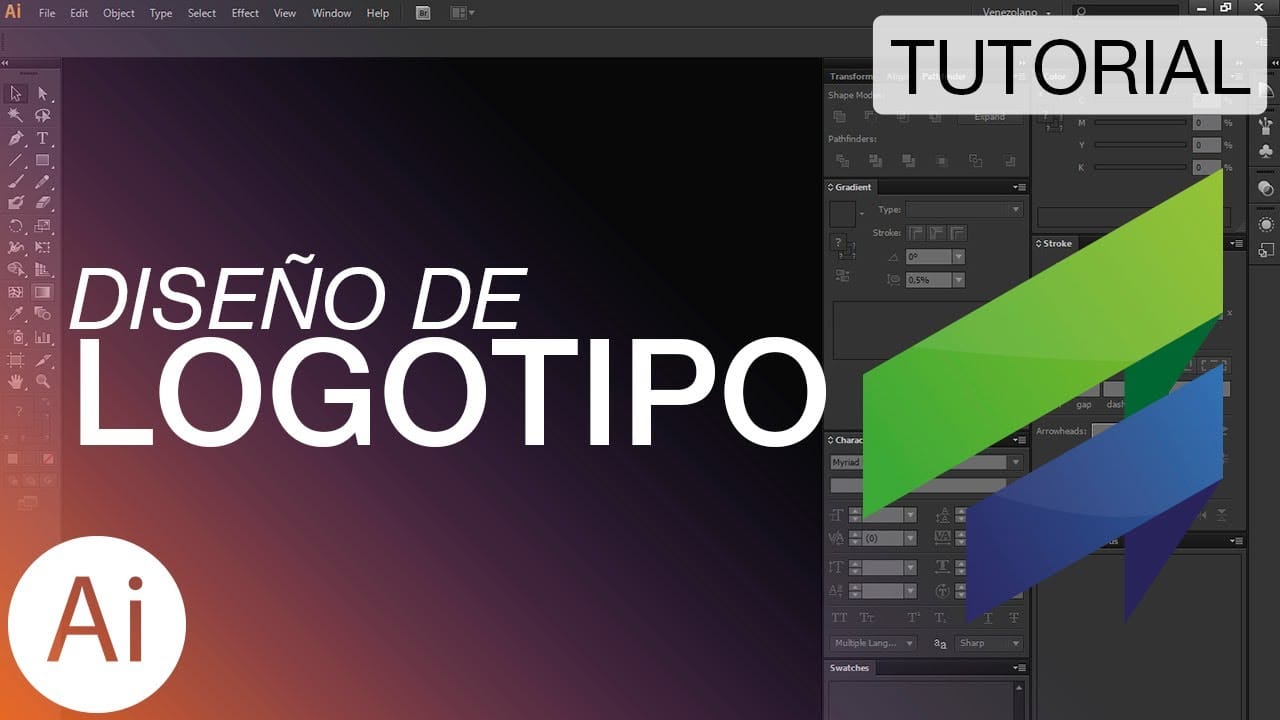The width and height of the screenshot is (1280, 720).
Task: Open the Swatches panel options menu
Action: 1019,668
